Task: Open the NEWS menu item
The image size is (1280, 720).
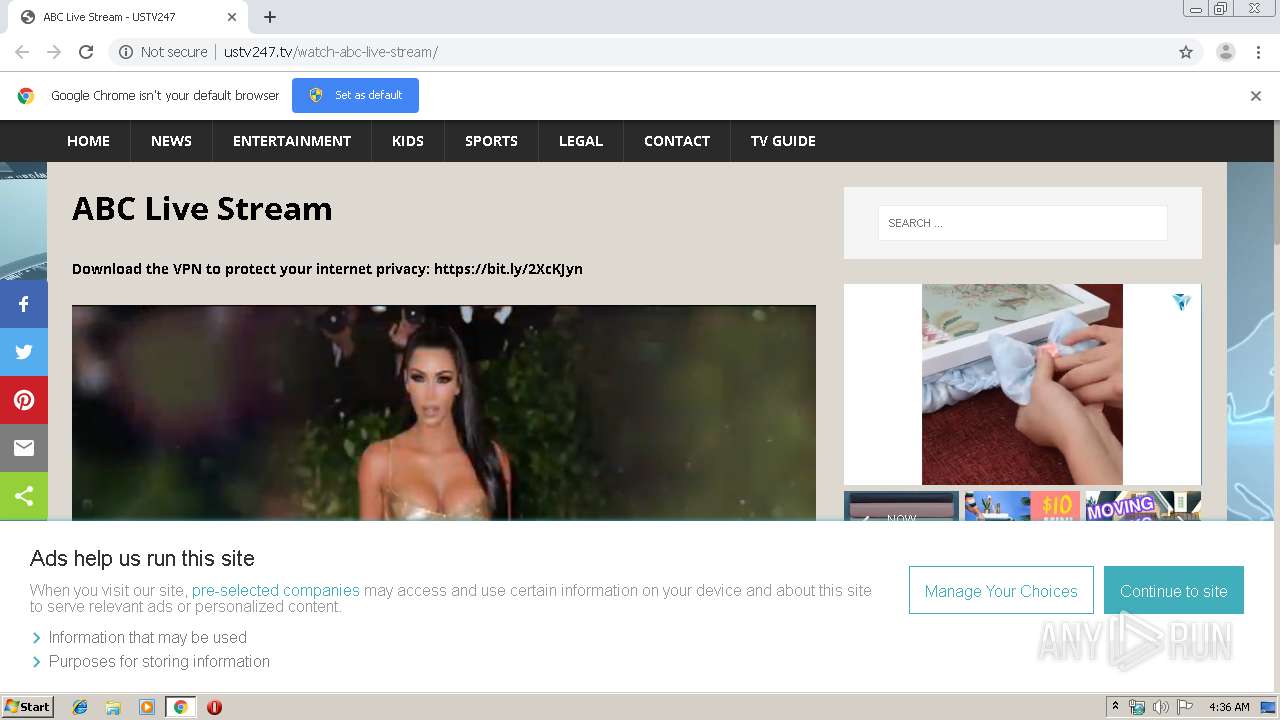Action: coord(171,141)
